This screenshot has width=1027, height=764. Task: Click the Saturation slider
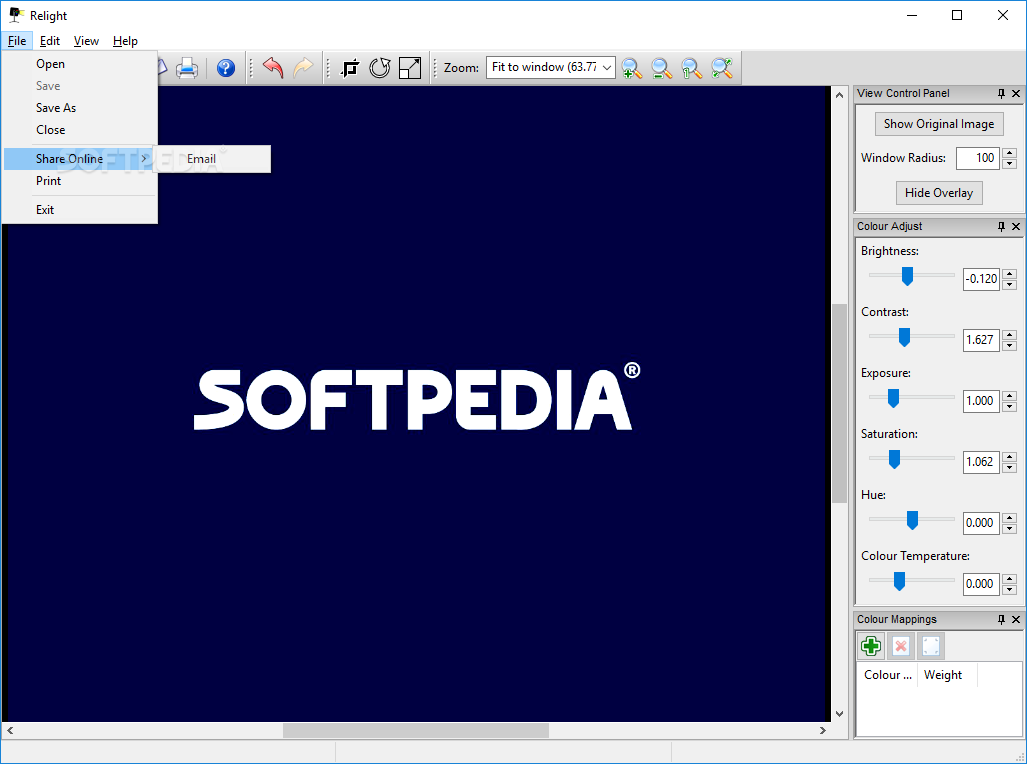click(912, 459)
